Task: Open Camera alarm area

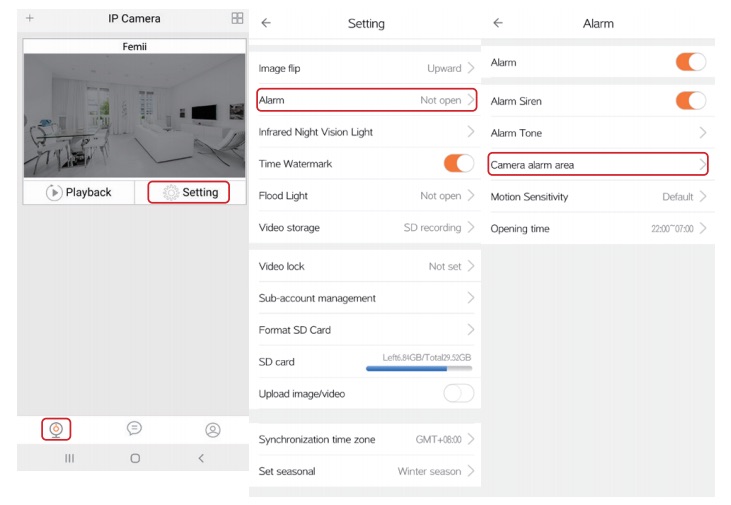Action: point(598,164)
